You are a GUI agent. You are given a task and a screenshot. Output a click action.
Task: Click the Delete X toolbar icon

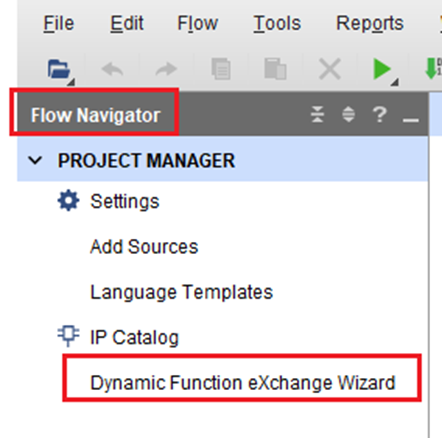click(x=330, y=69)
